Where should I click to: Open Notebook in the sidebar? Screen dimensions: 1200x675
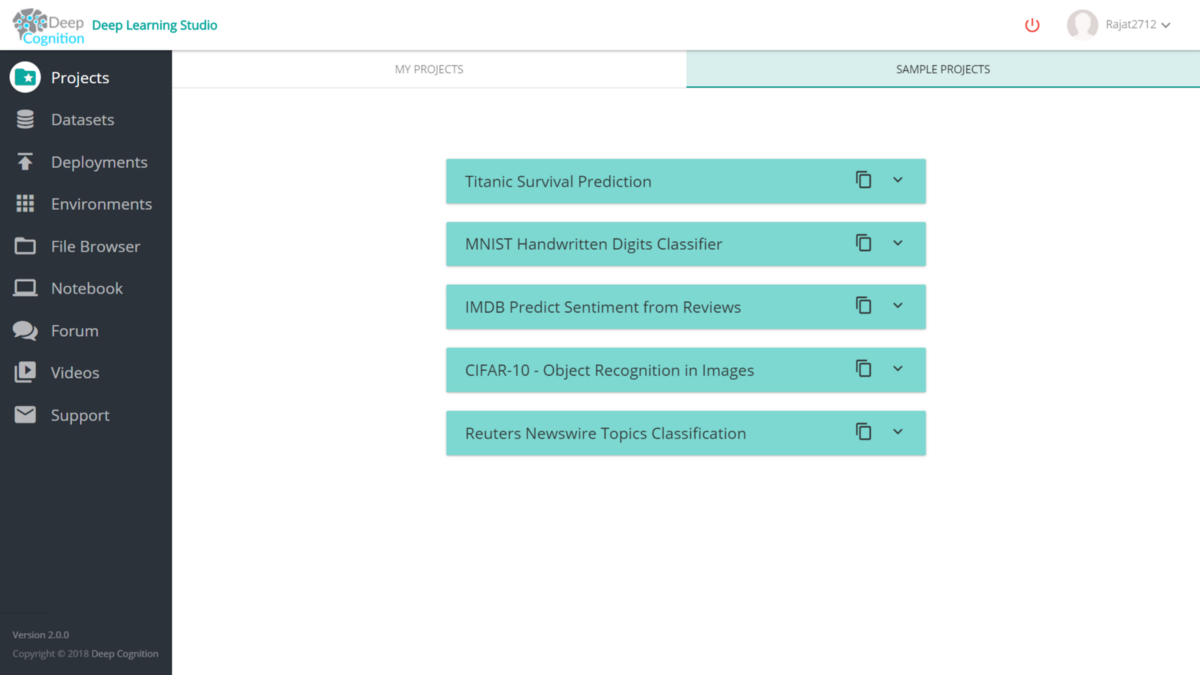click(x=86, y=288)
